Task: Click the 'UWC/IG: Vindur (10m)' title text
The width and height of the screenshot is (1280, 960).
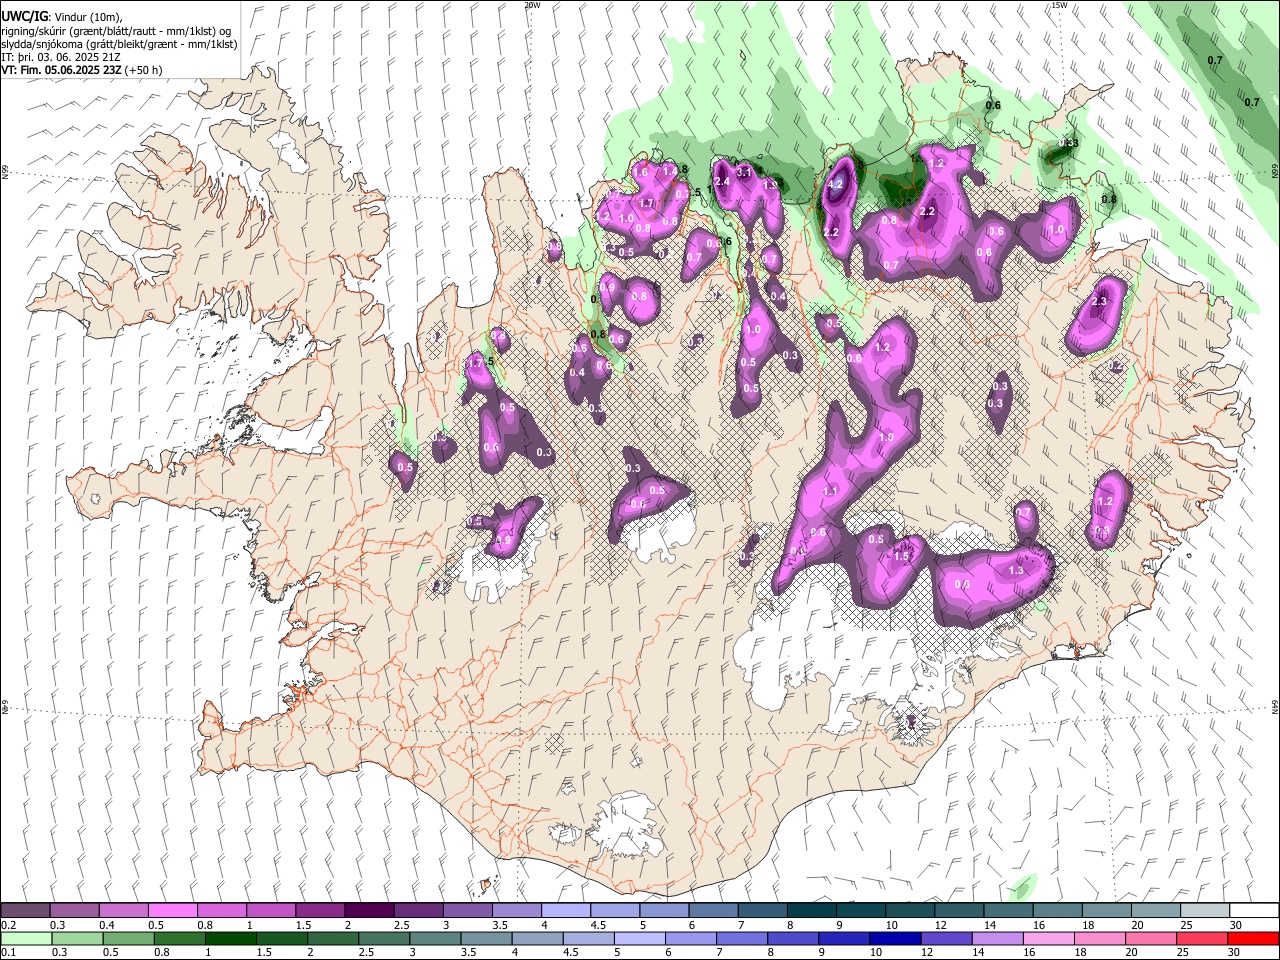Action: click(x=61, y=17)
